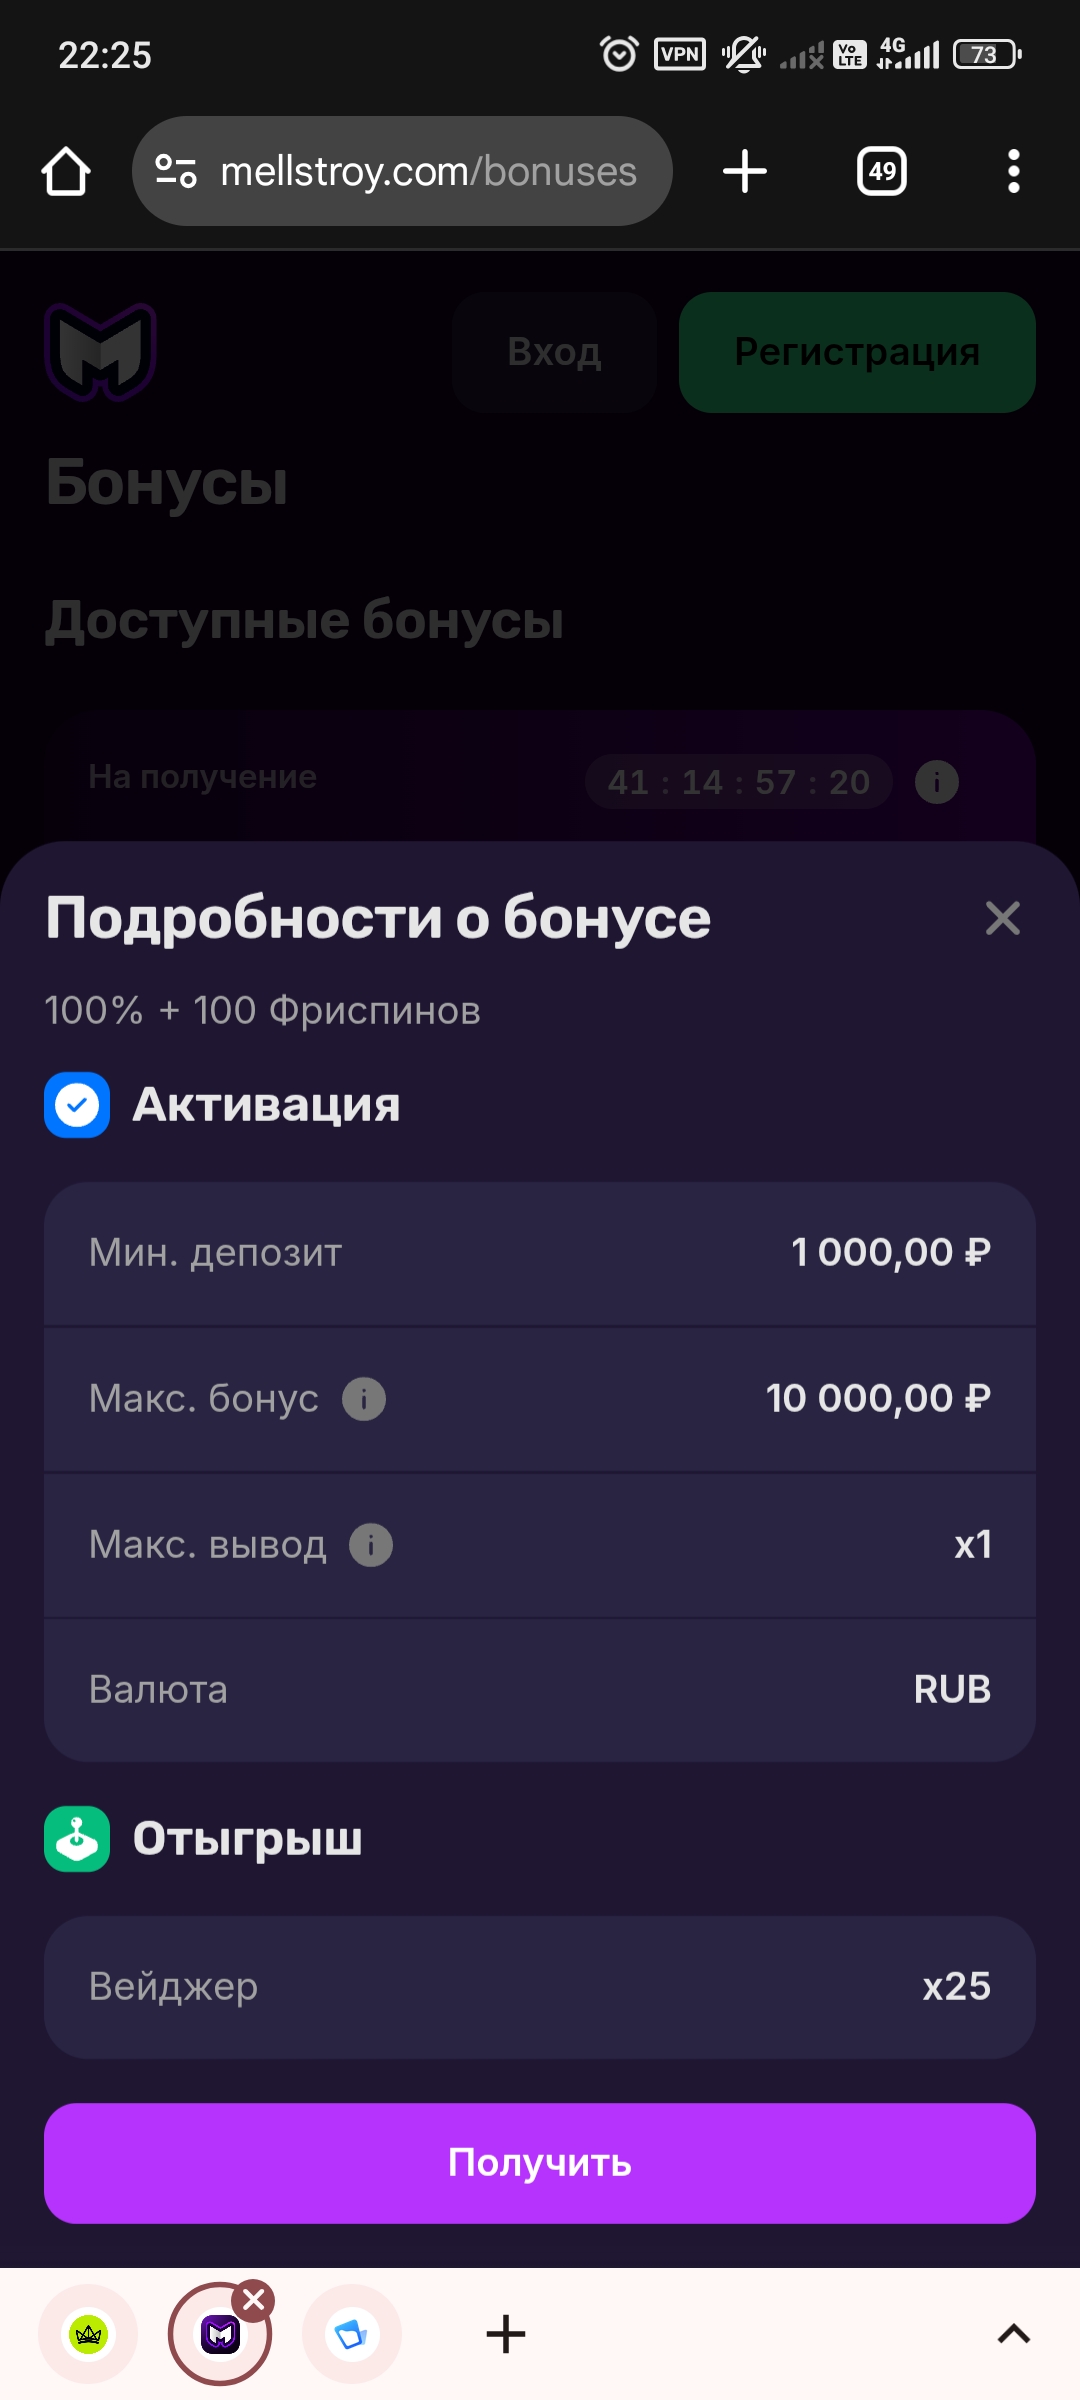Screen dimensions: 1080x2400
Task: Open the tab switcher showing 49 tabs
Action: pyautogui.click(x=882, y=172)
